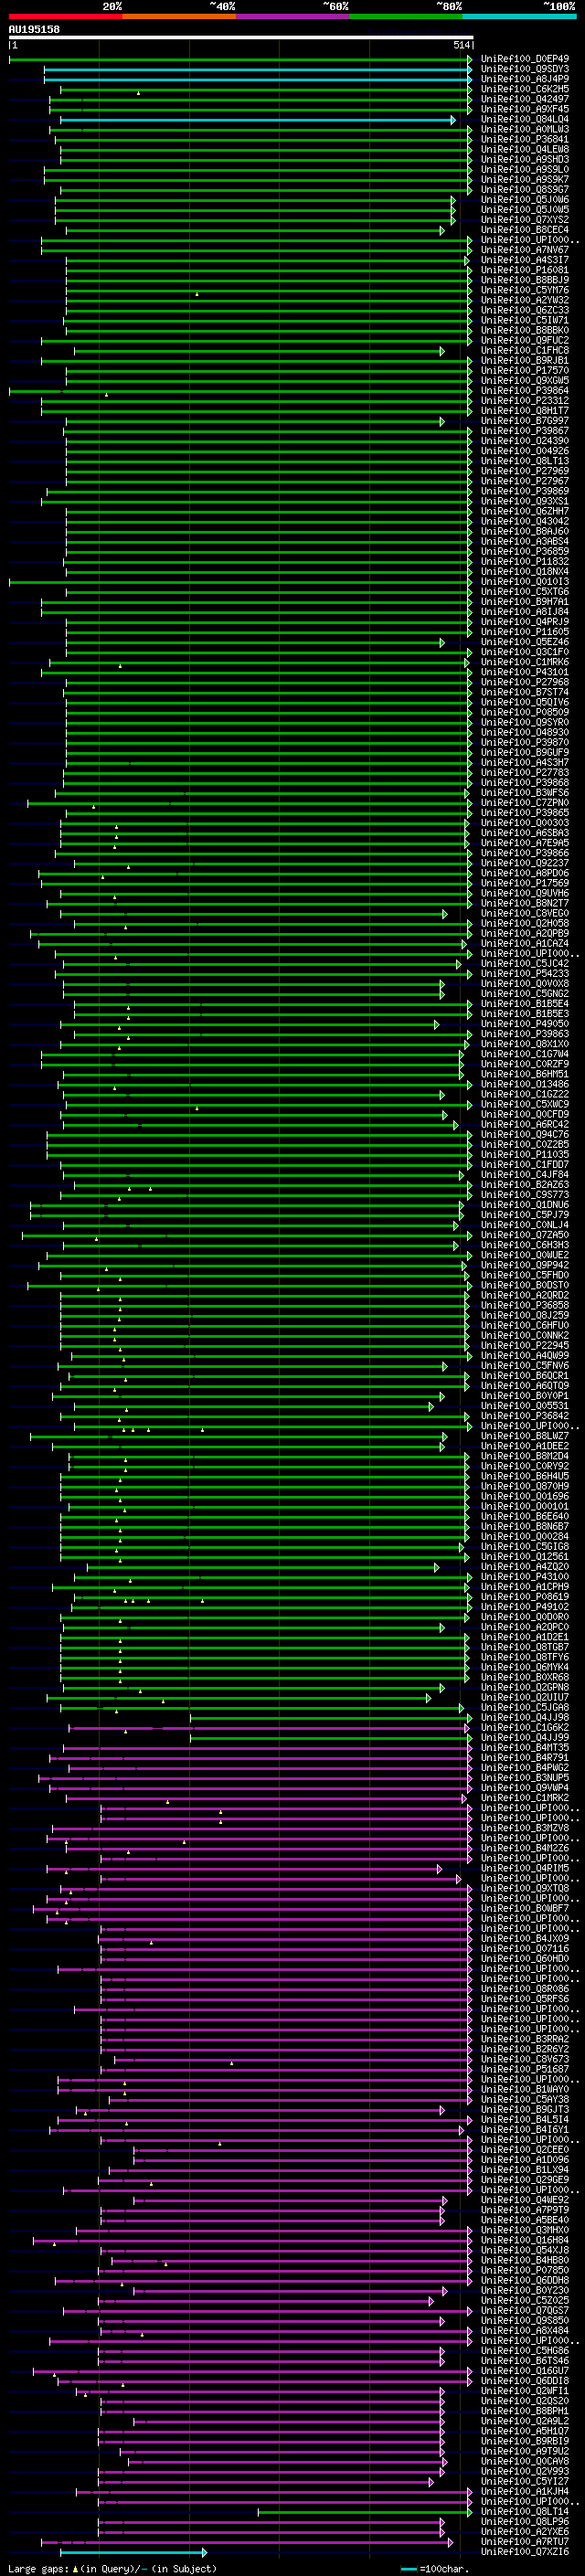
Task: Select the UniRef100_C5YM76 label
Action: pyautogui.click(x=525, y=290)
